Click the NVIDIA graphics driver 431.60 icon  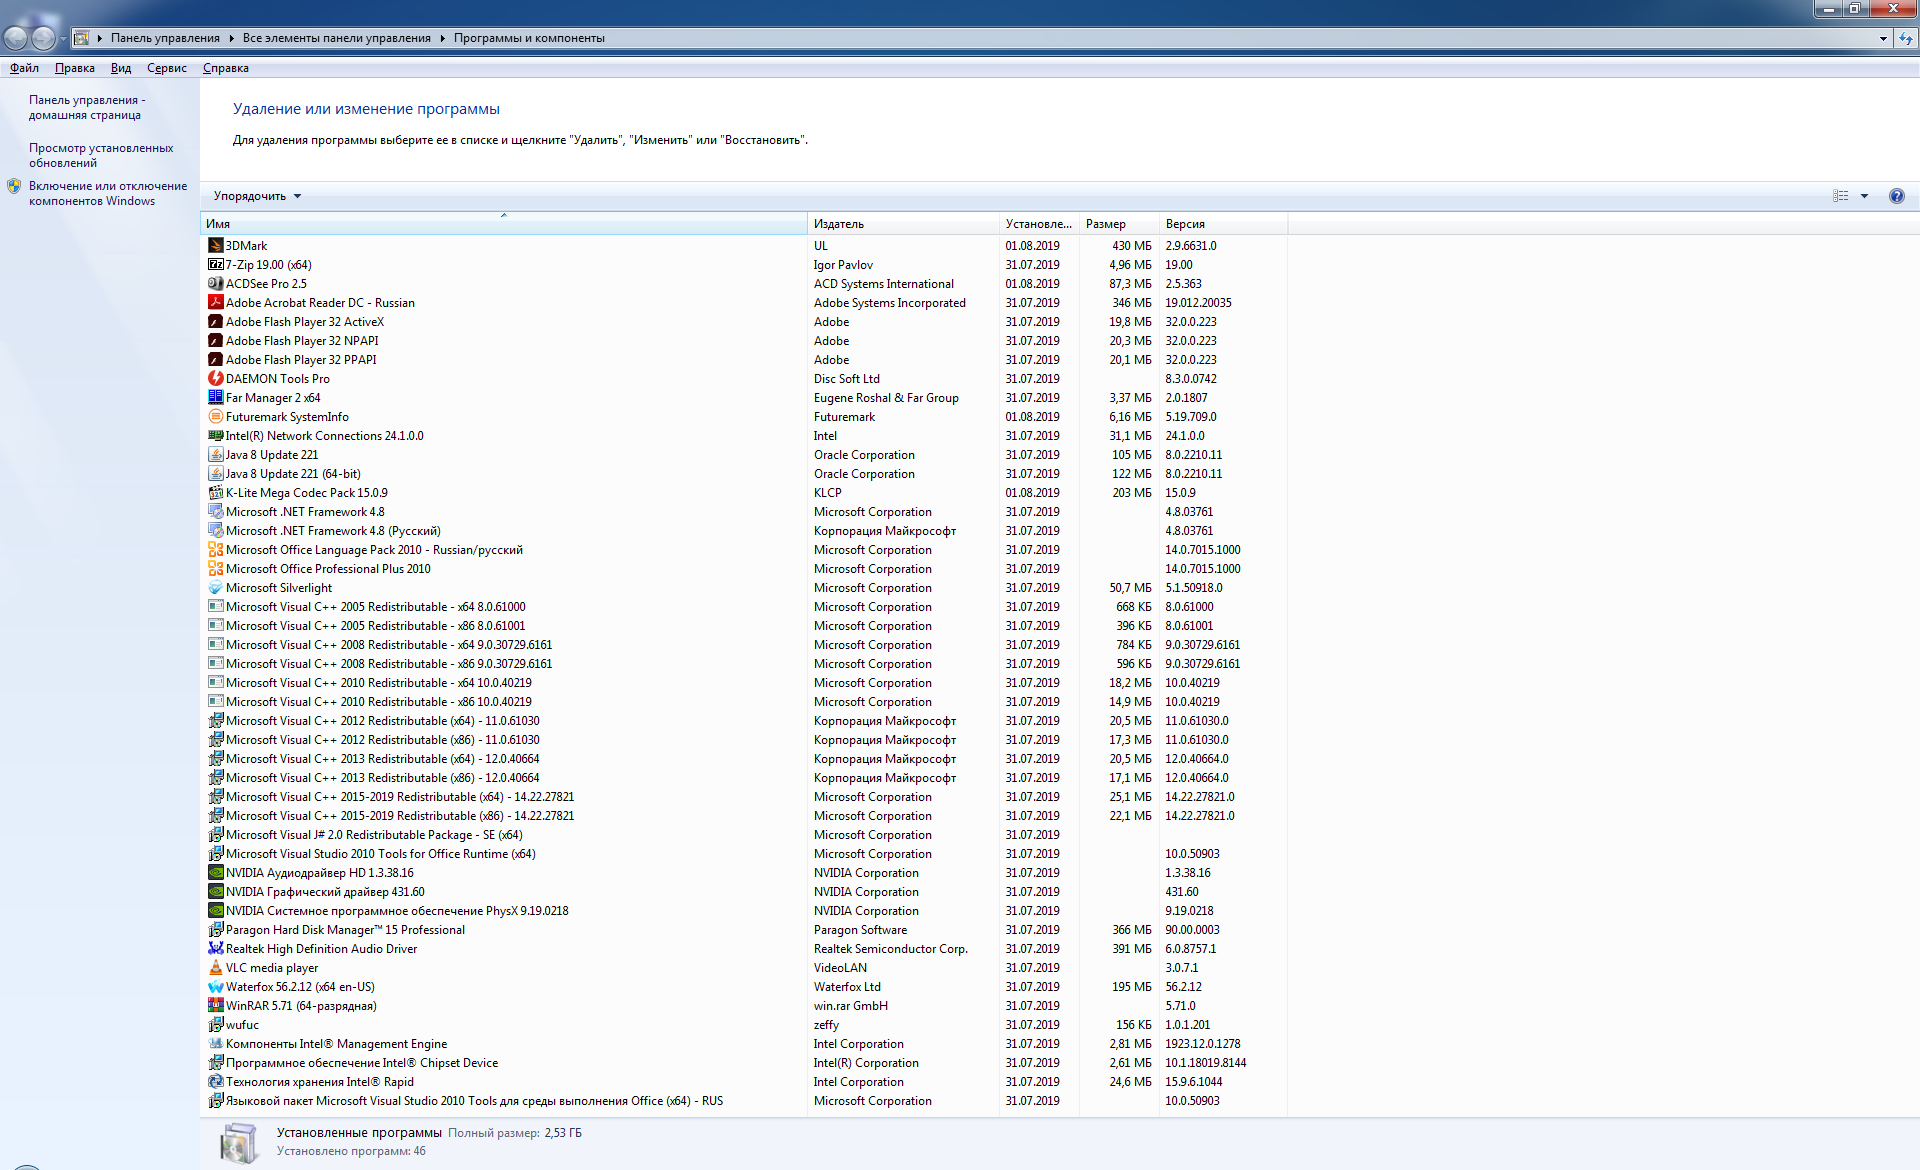pos(215,891)
